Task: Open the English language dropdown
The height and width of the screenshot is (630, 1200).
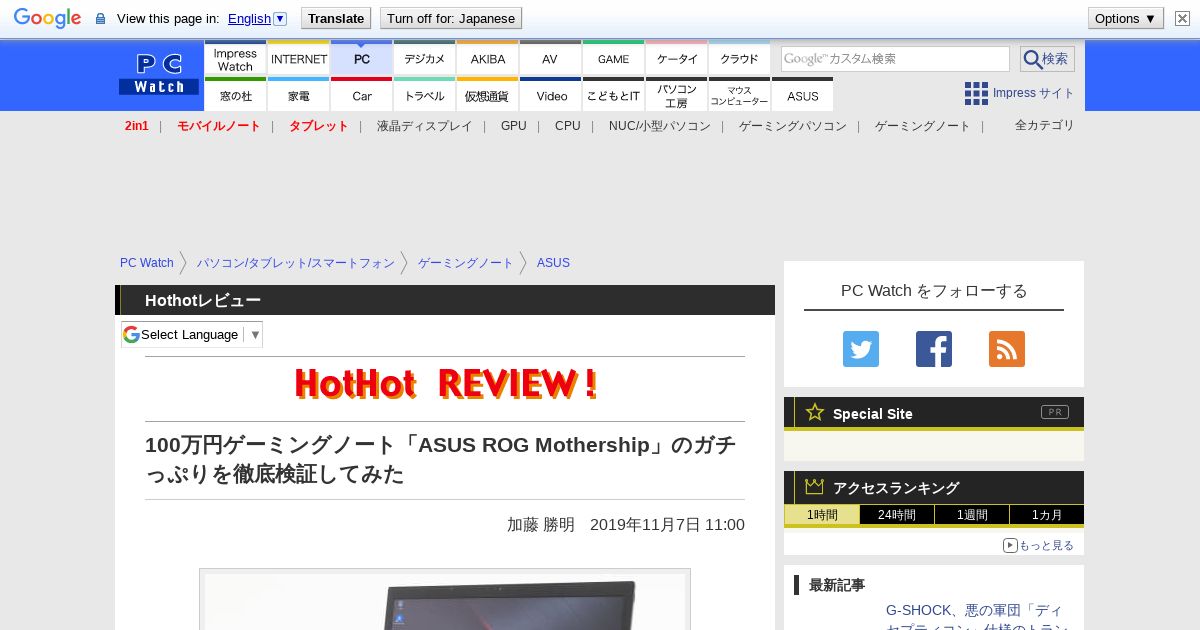Action: (x=258, y=18)
